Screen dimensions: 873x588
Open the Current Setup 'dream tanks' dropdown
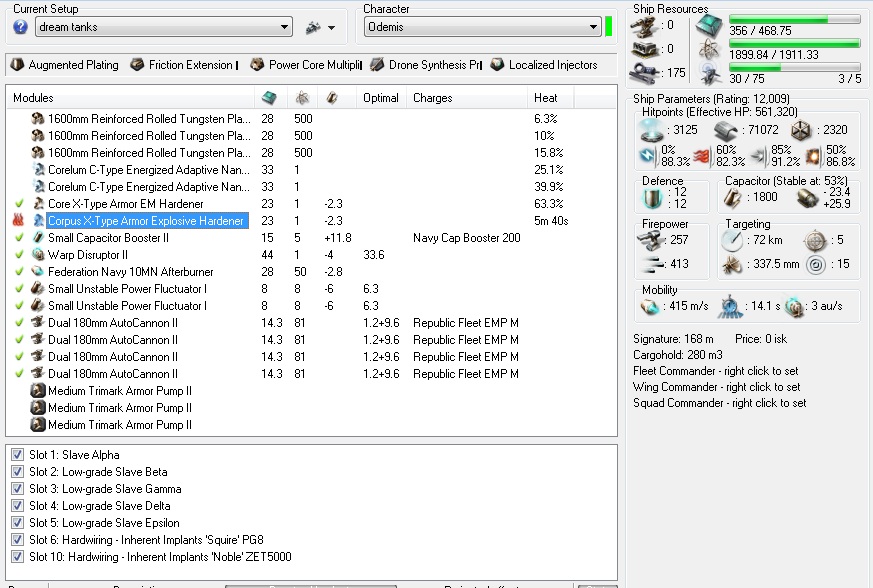[x=164, y=27]
